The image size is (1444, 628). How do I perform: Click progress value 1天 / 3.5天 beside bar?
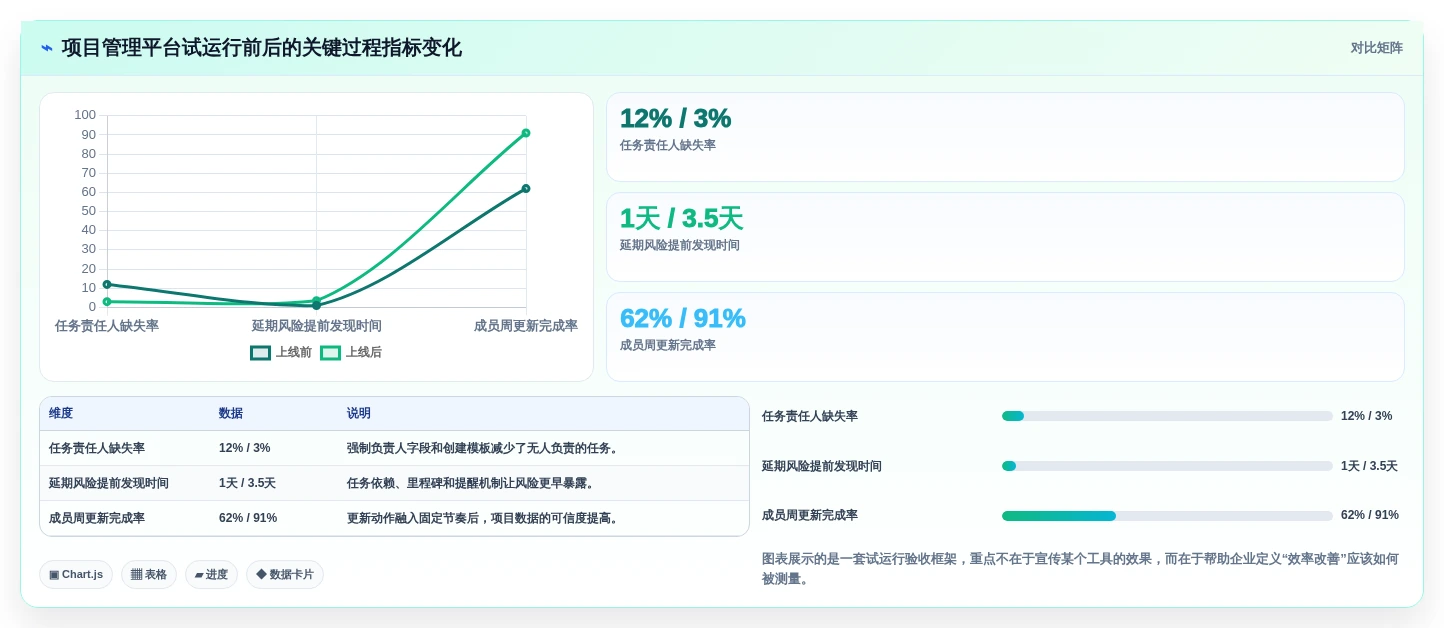click(x=1369, y=466)
